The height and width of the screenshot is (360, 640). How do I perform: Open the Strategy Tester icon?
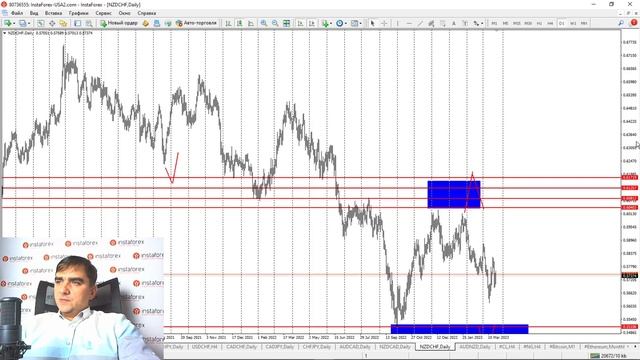coord(89,23)
